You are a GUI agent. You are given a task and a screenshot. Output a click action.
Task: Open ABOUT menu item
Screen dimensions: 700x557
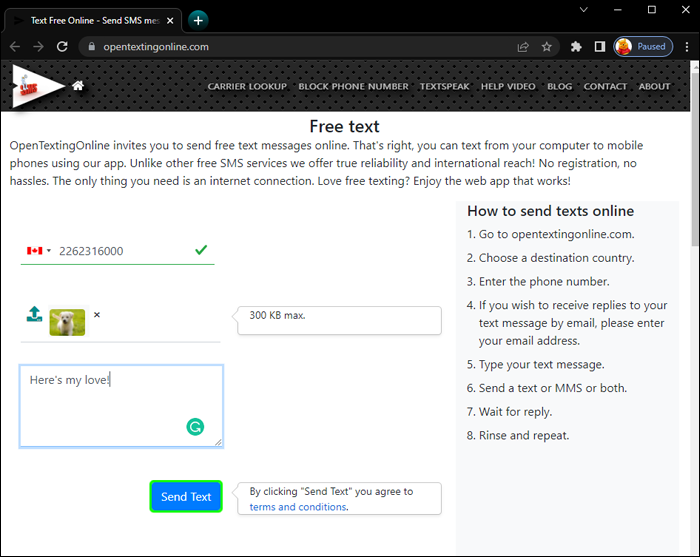654,87
